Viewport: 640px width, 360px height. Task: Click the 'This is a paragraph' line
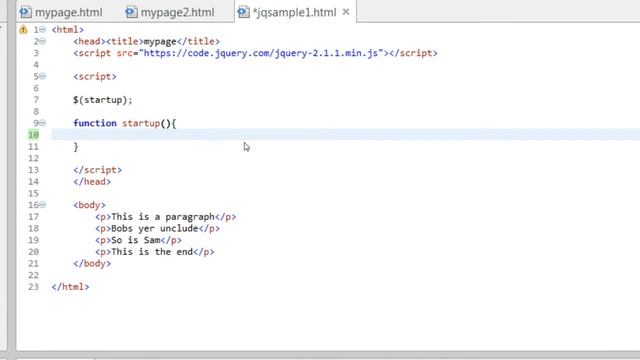[165, 217]
